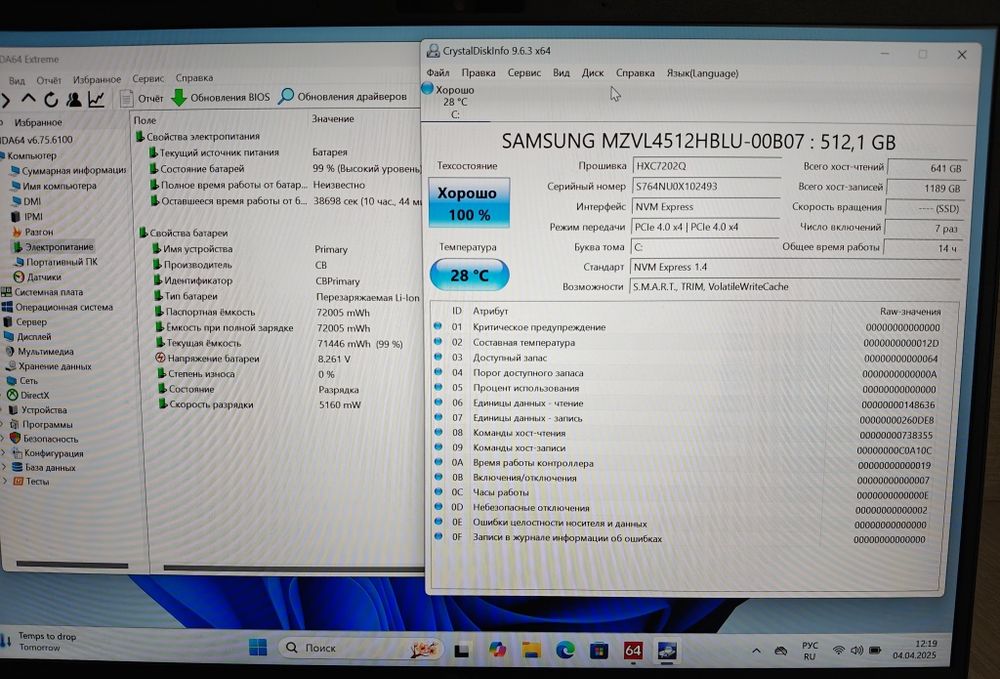Open Избранное menu in AIDA64

(96, 80)
